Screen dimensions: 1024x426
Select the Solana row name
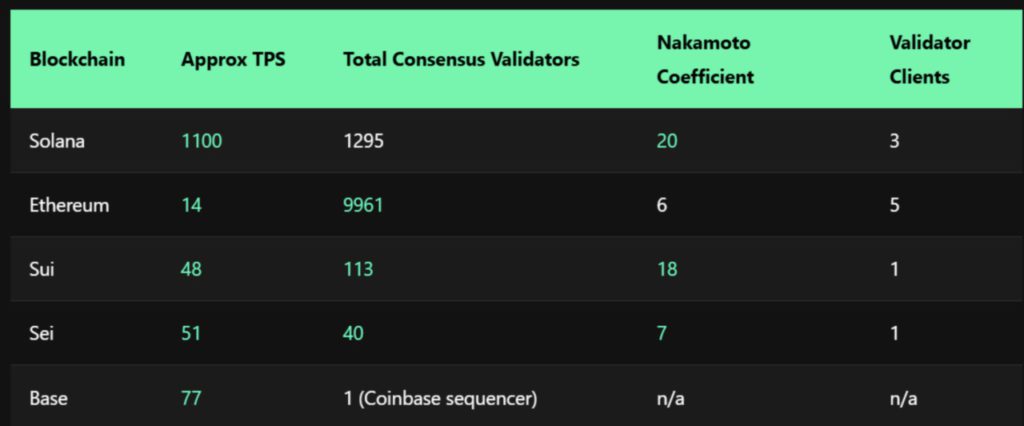click(57, 140)
